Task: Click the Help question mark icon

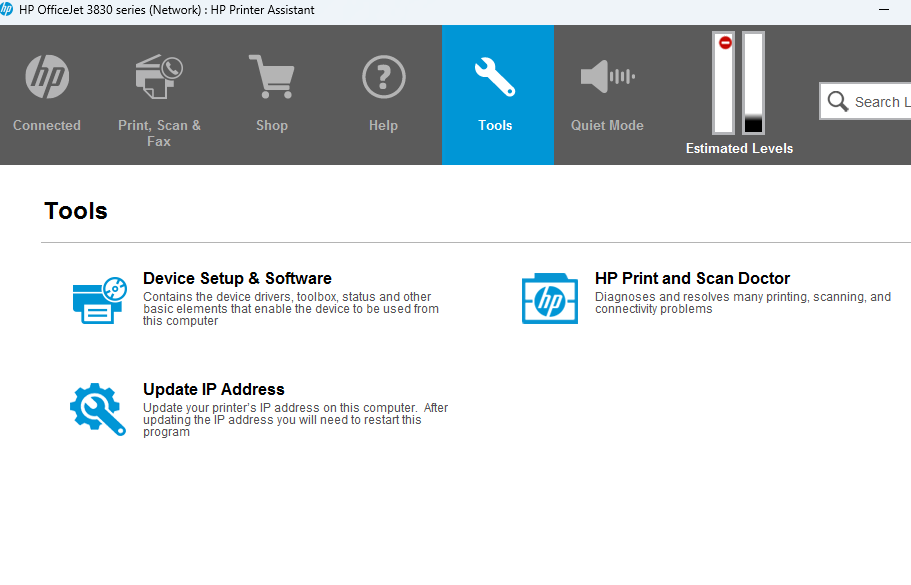Action: 383,76
